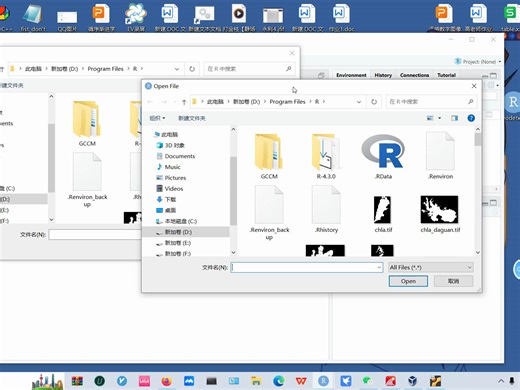Select Desktop in the navigation tree
Screen dimensions: 520x390
coord(166,210)
